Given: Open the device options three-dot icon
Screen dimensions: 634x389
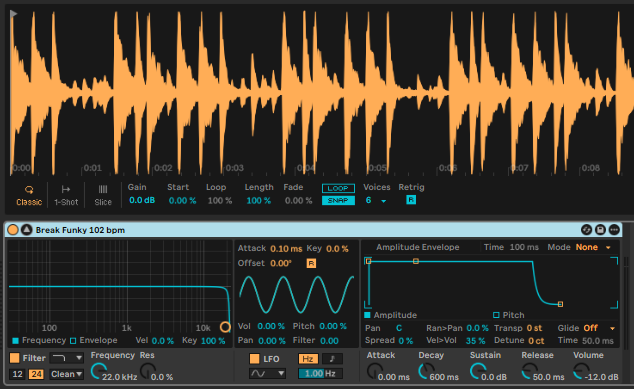Looking at the screenshot, I should click(x=614, y=230).
